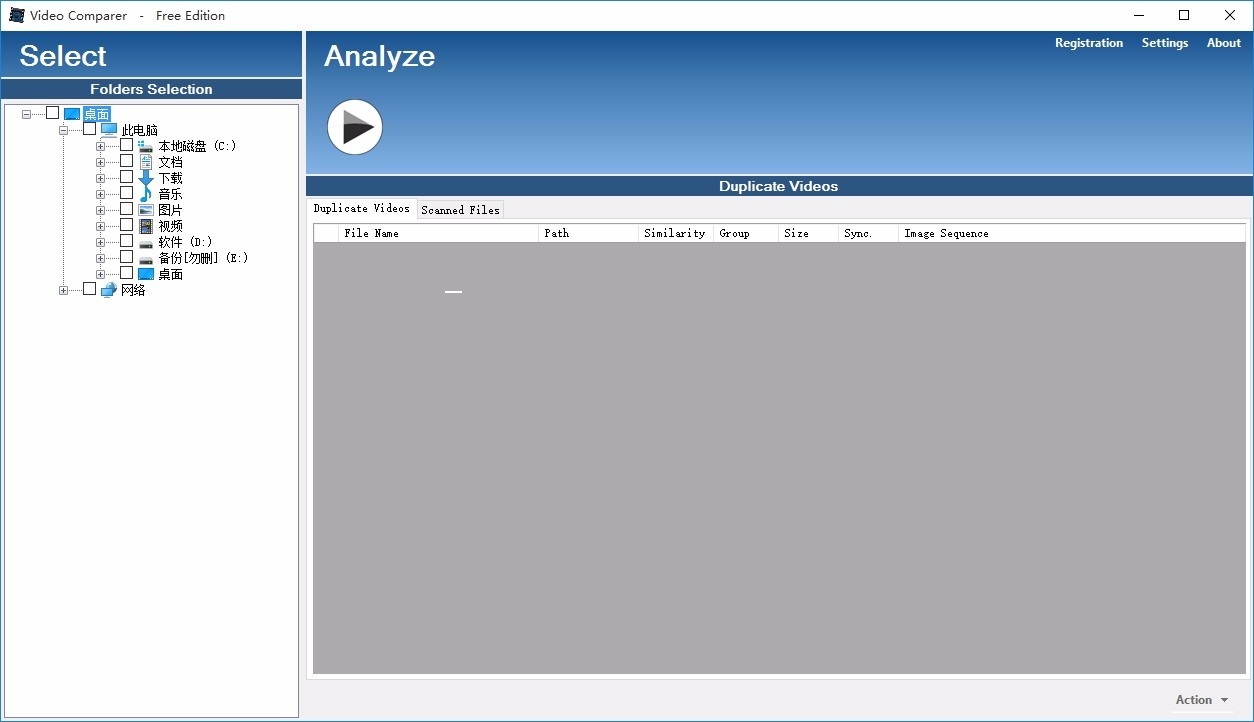
Task: Open the Action dropdown
Action: 1198,700
